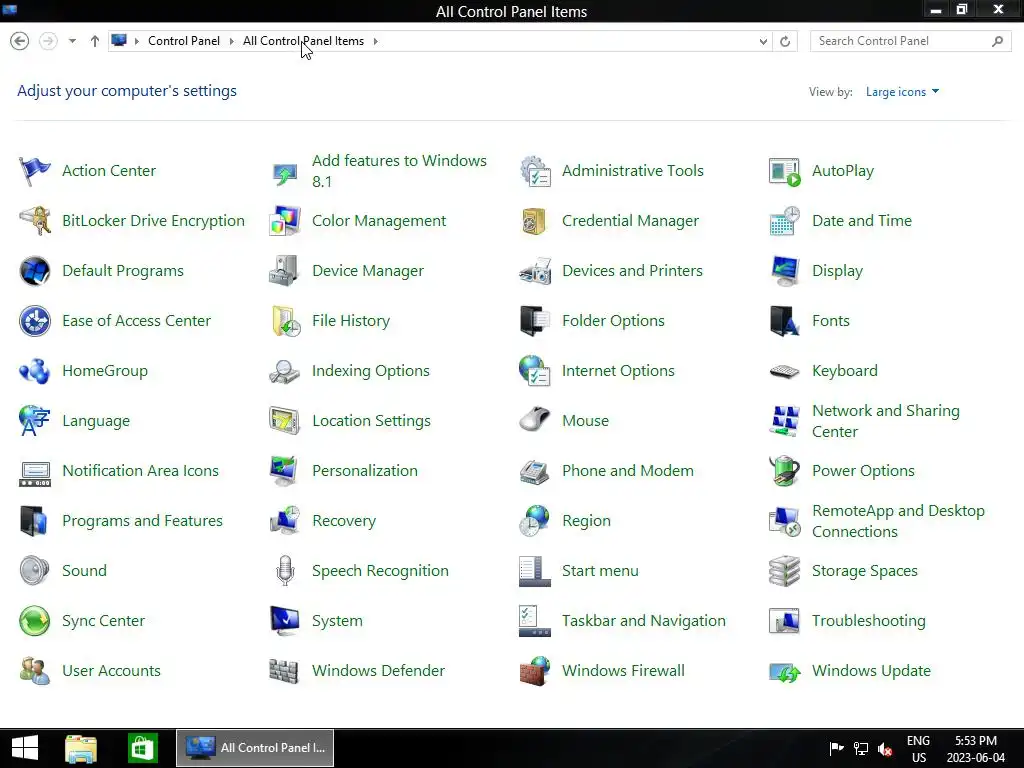The width and height of the screenshot is (1024, 768).
Task: Open the Store app from the taskbar
Action: [x=142, y=748]
